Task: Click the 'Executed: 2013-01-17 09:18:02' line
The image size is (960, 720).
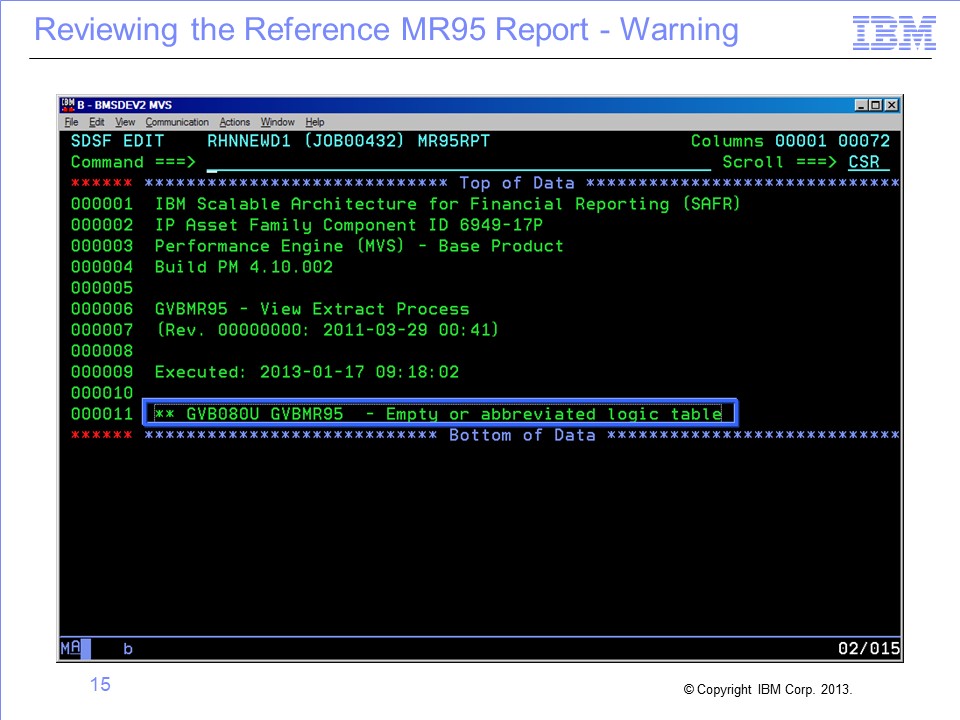Action: tap(307, 372)
